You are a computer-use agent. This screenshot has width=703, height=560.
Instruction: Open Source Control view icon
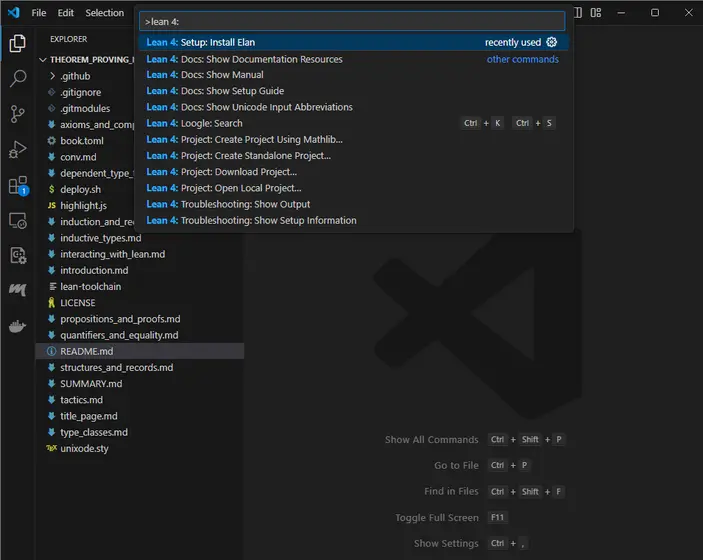17,114
